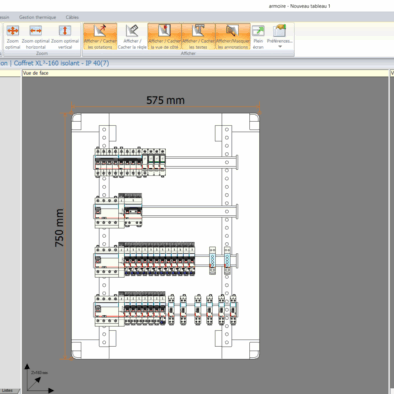Open the Câbles ribbon tab
This screenshot has width=394, height=394.
point(72,17)
